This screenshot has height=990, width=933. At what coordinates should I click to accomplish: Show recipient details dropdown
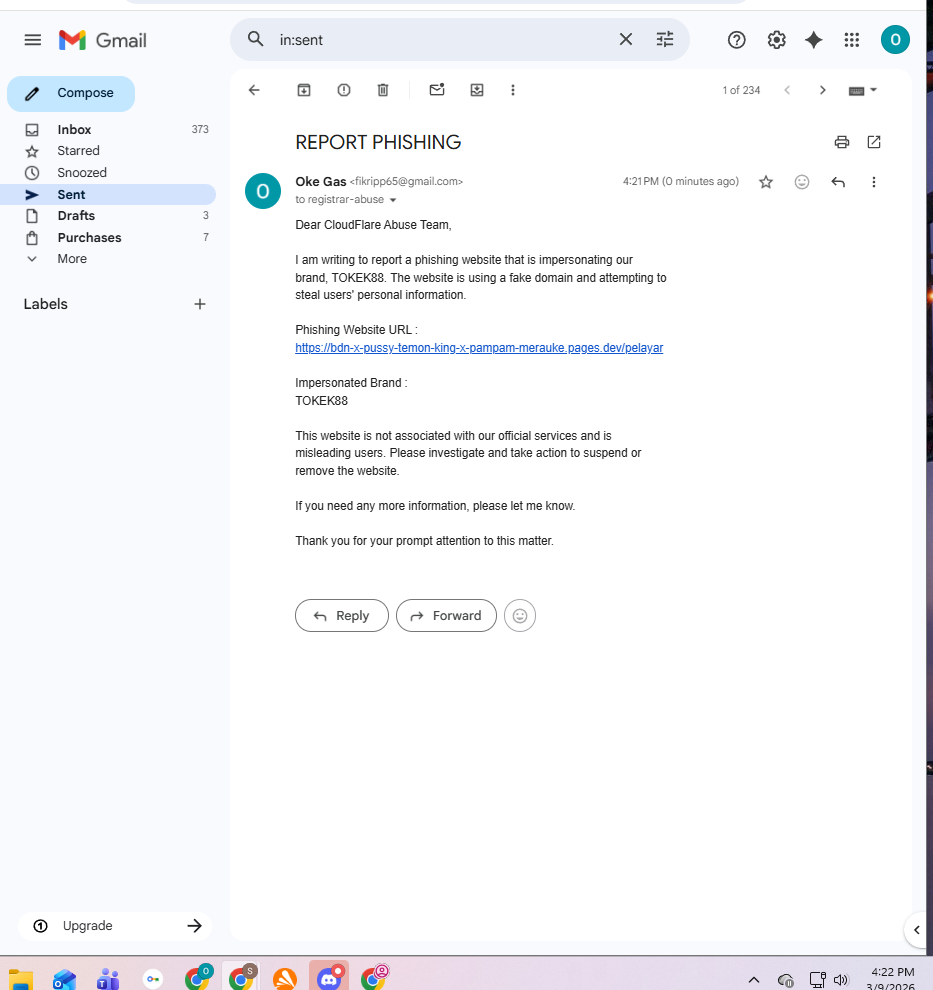[x=393, y=200]
